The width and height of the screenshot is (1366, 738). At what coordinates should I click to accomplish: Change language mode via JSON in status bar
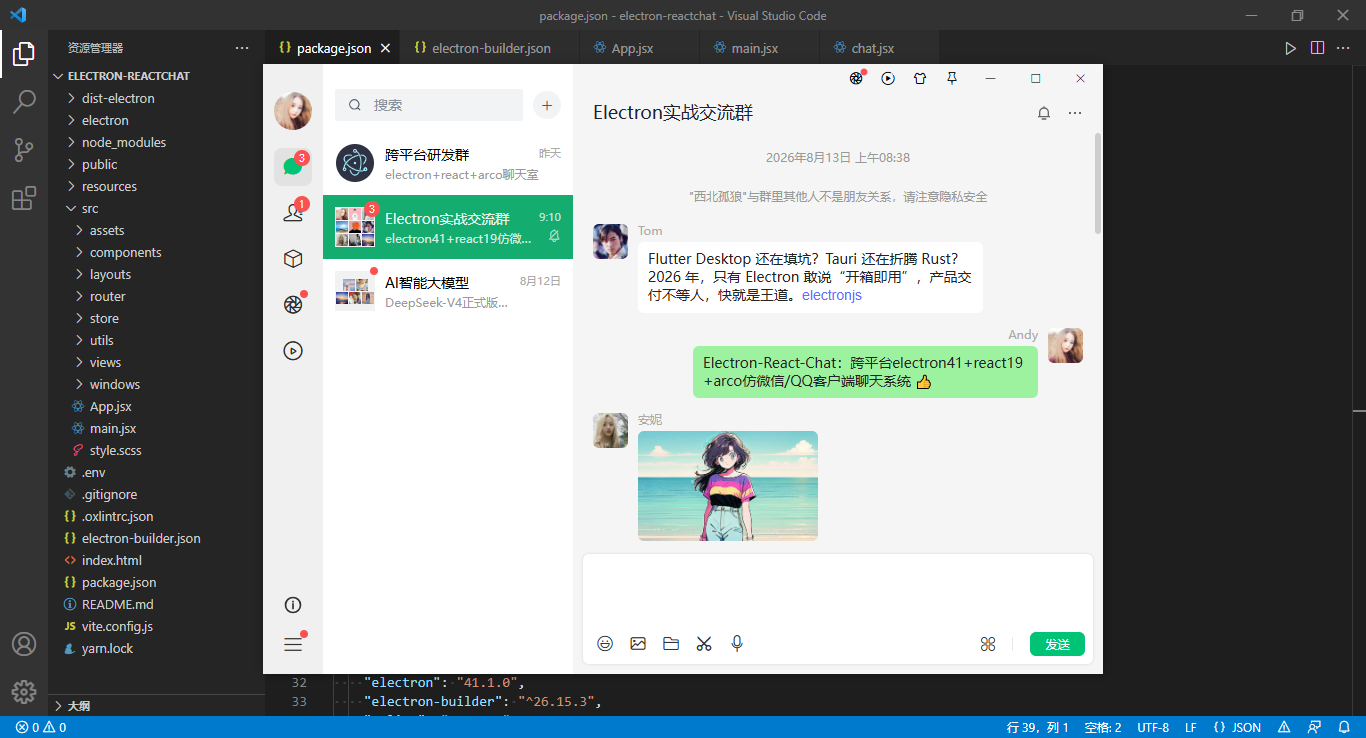pyautogui.click(x=1246, y=728)
